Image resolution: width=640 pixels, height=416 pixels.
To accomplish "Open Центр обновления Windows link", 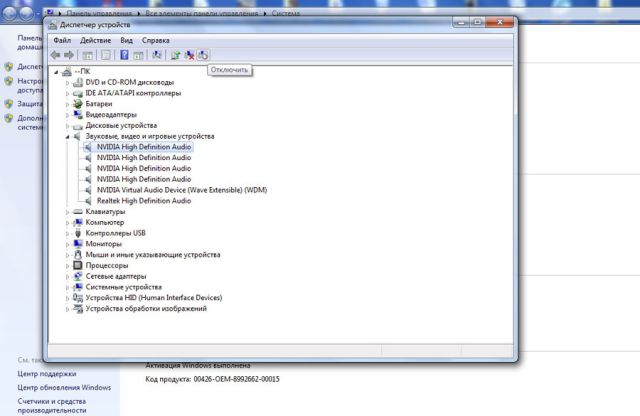I will (x=64, y=387).
